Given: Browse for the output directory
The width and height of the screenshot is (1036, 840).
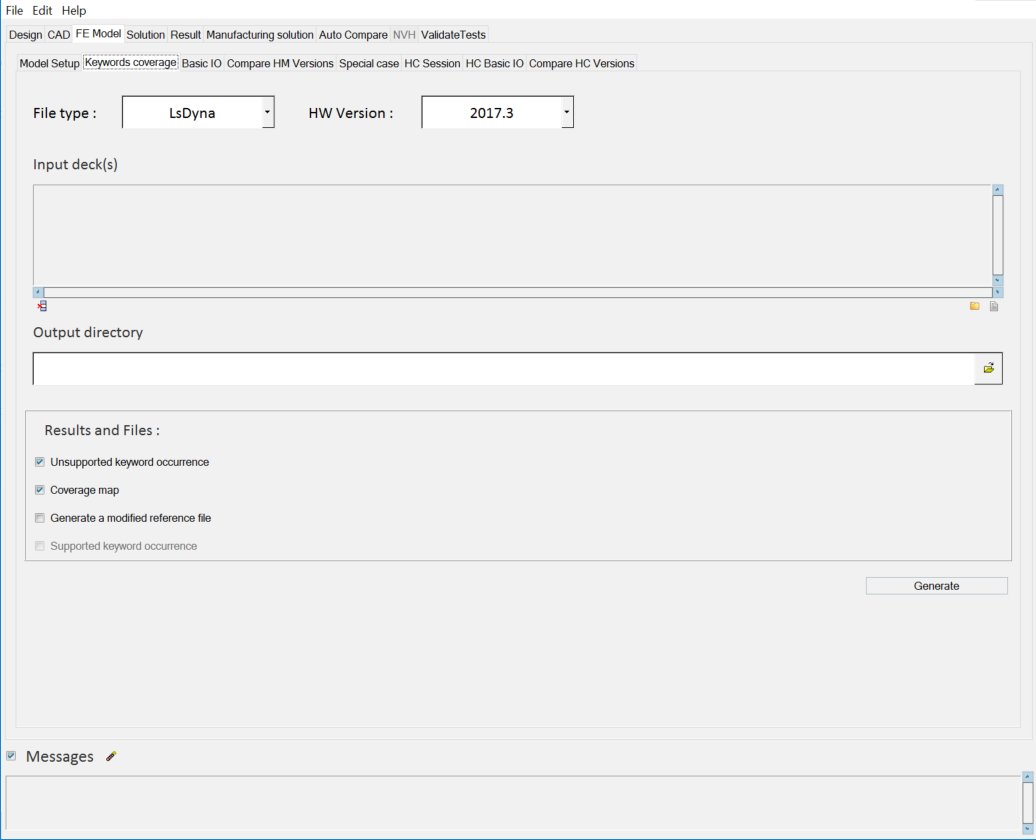Looking at the screenshot, I should tap(988, 368).
